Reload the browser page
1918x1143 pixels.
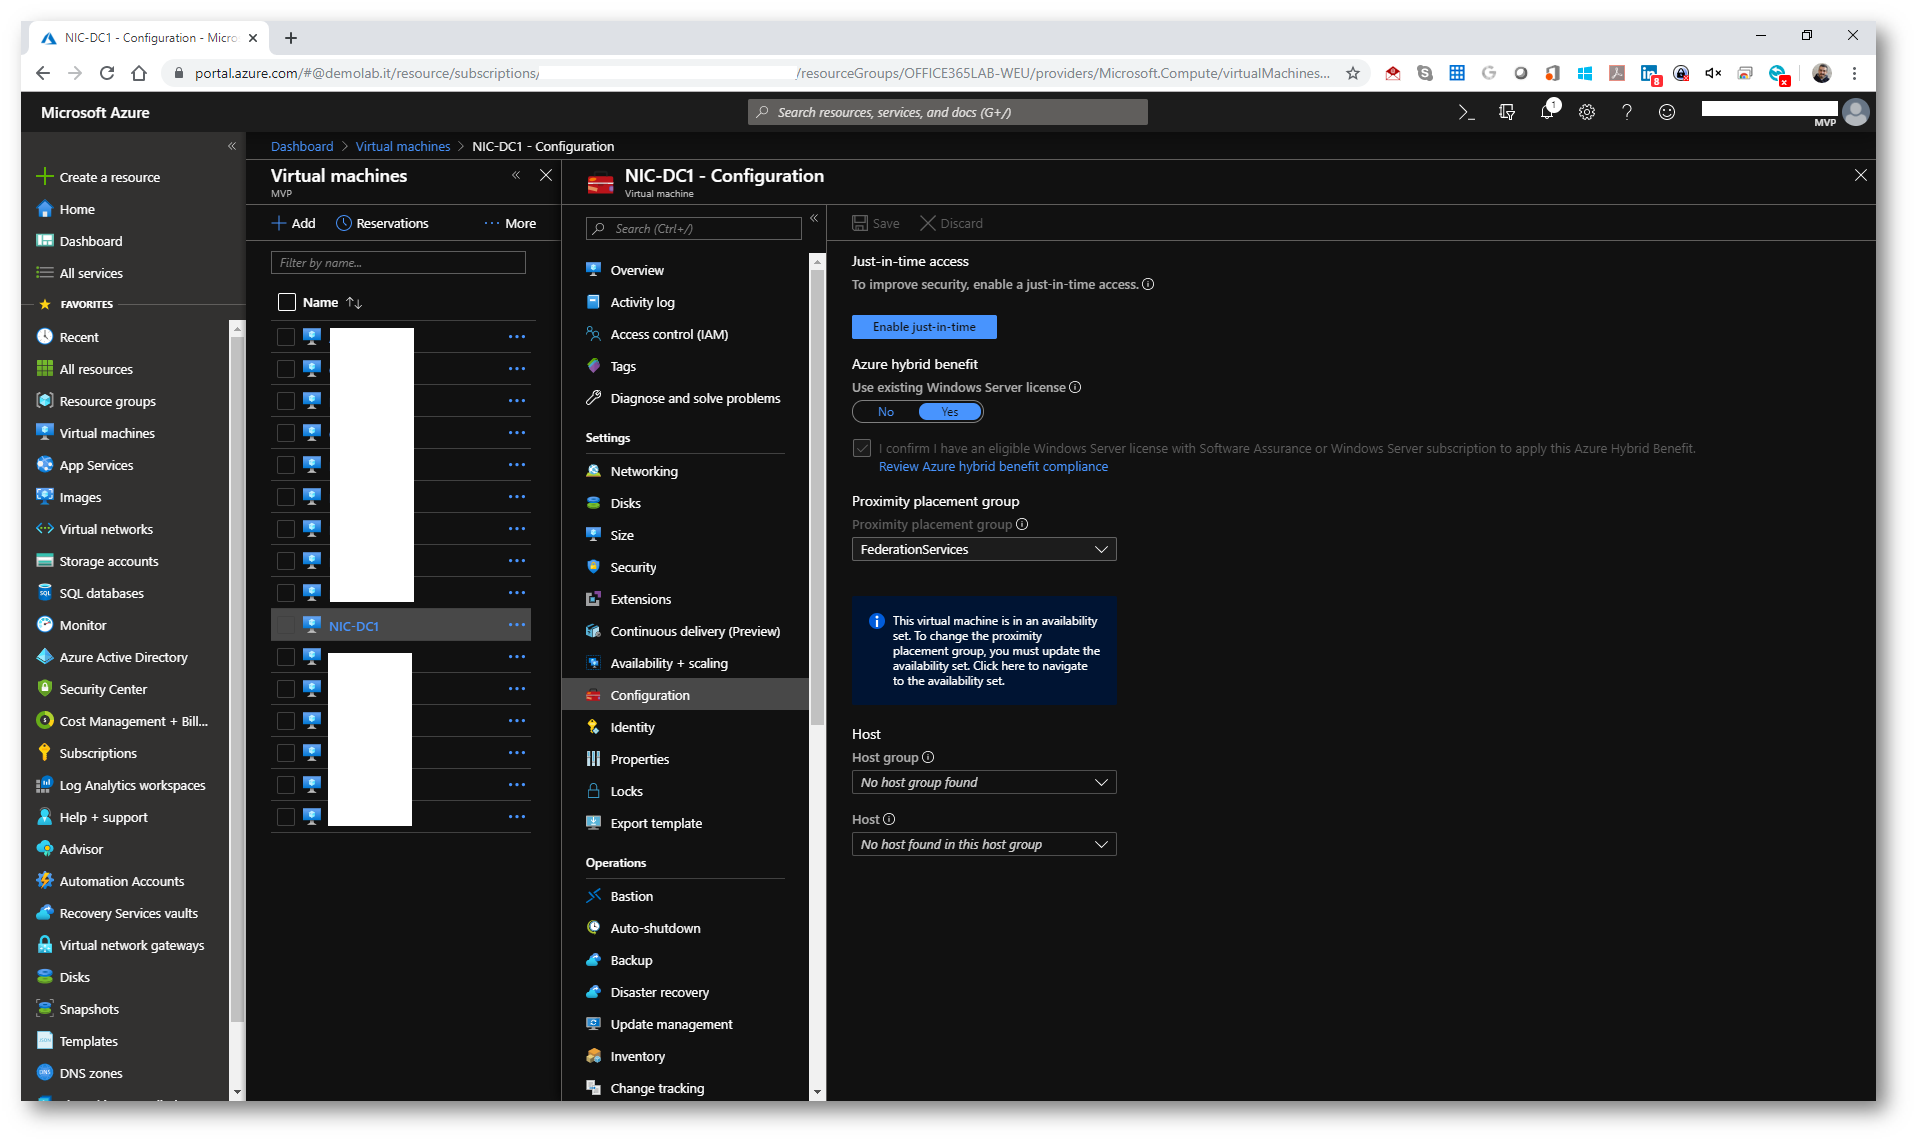pos(107,73)
